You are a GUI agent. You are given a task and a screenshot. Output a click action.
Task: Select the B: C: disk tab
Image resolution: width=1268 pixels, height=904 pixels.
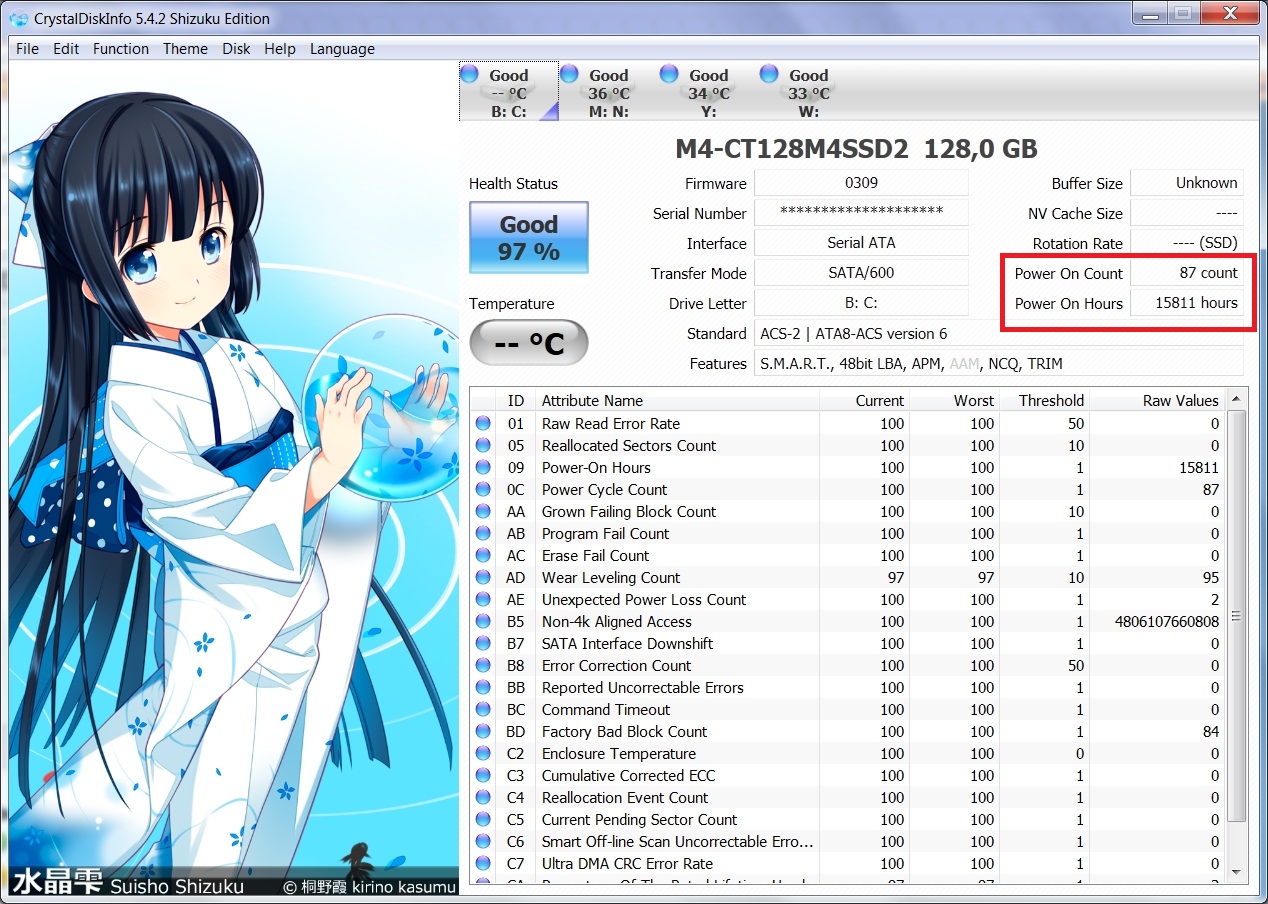509,92
